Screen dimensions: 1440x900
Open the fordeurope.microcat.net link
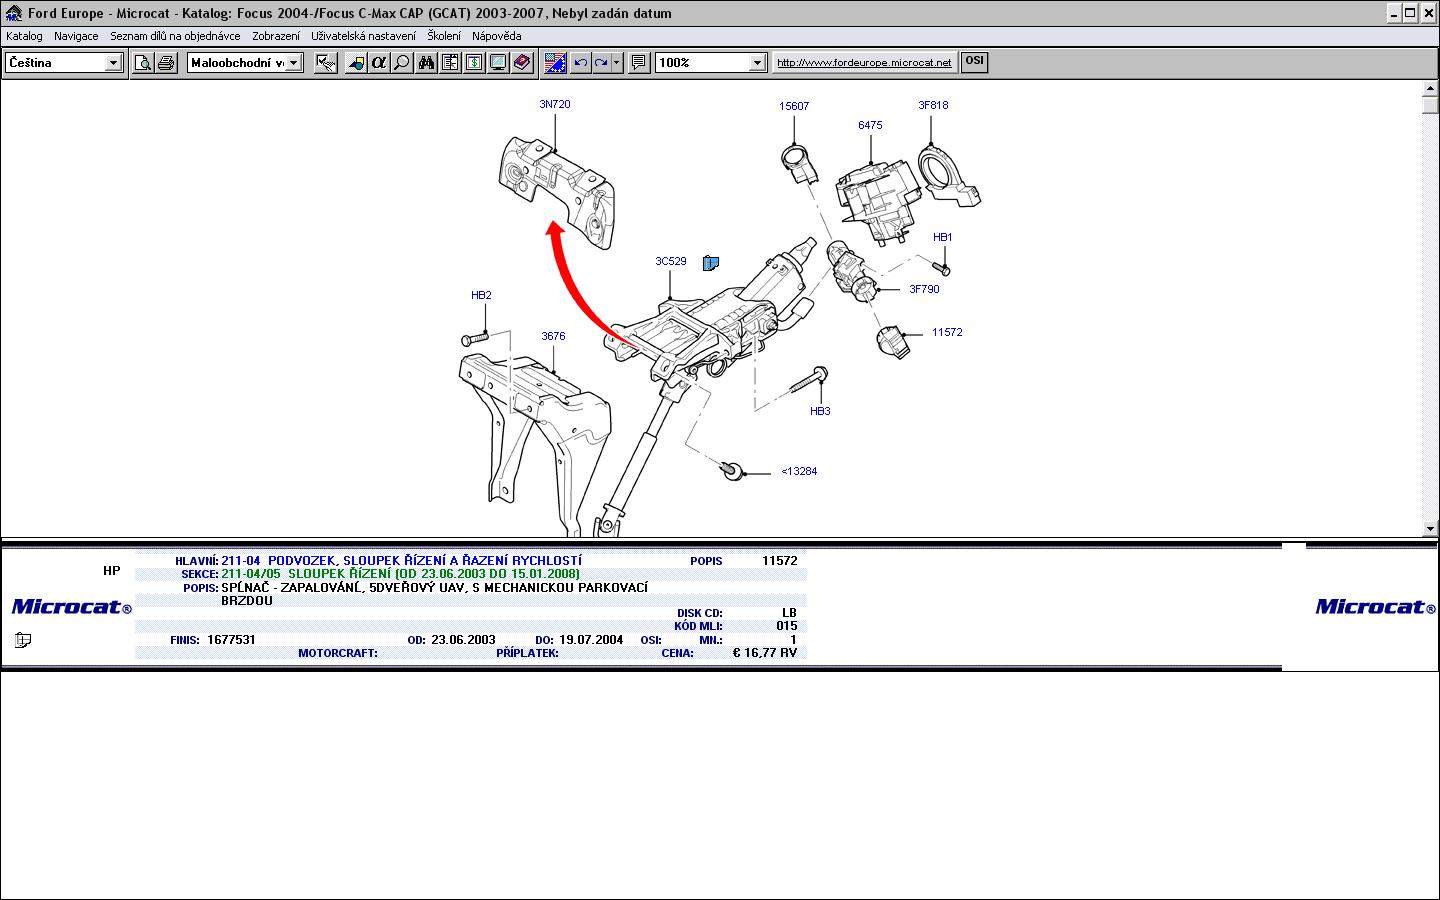point(864,62)
